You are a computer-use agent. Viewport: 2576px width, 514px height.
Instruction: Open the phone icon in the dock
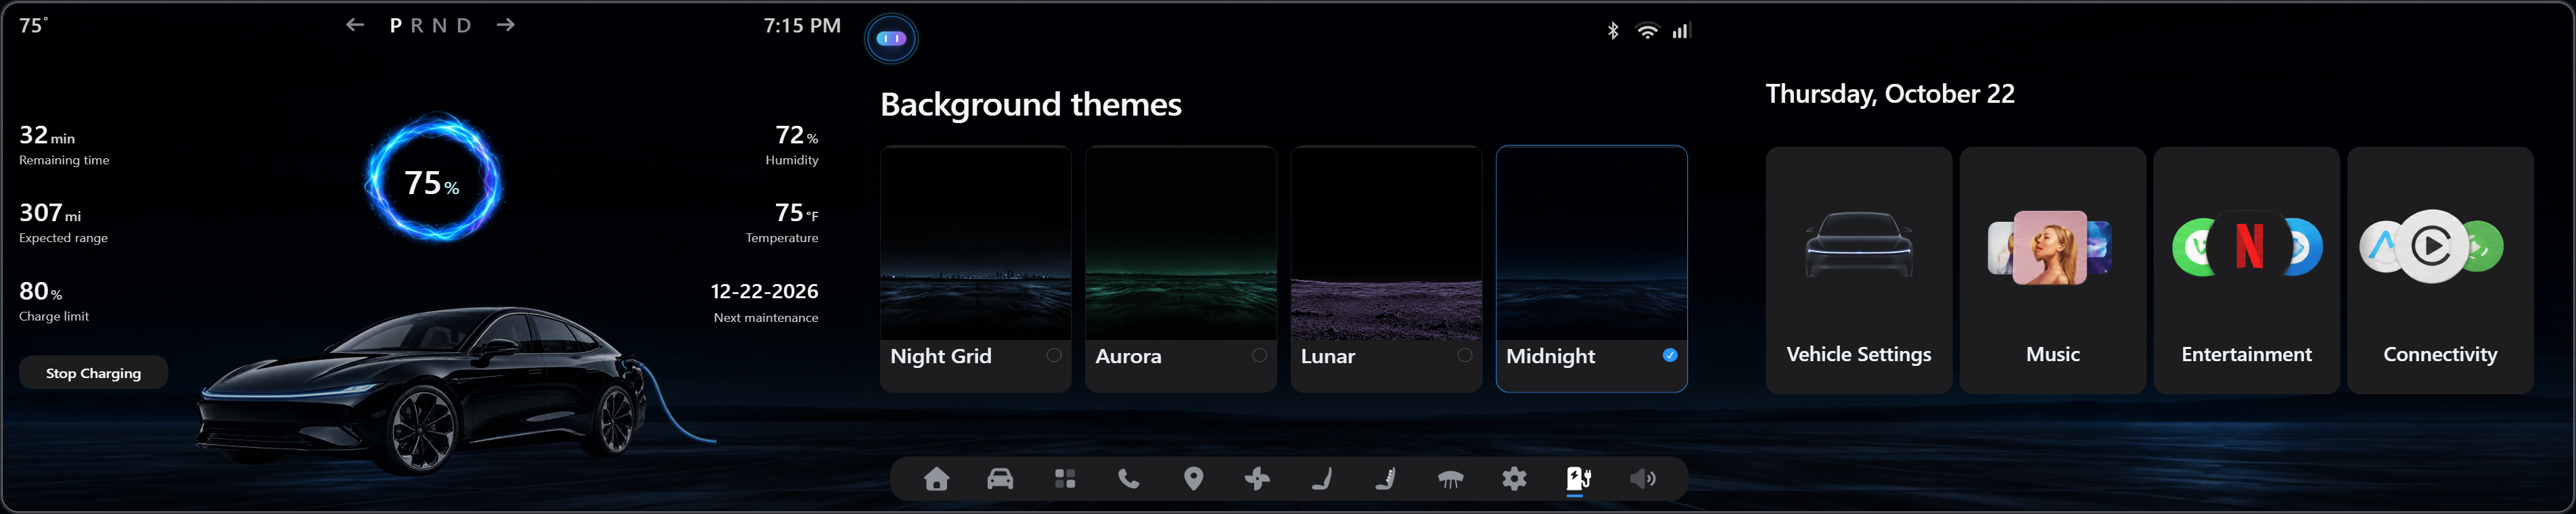(x=1128, y=479)
